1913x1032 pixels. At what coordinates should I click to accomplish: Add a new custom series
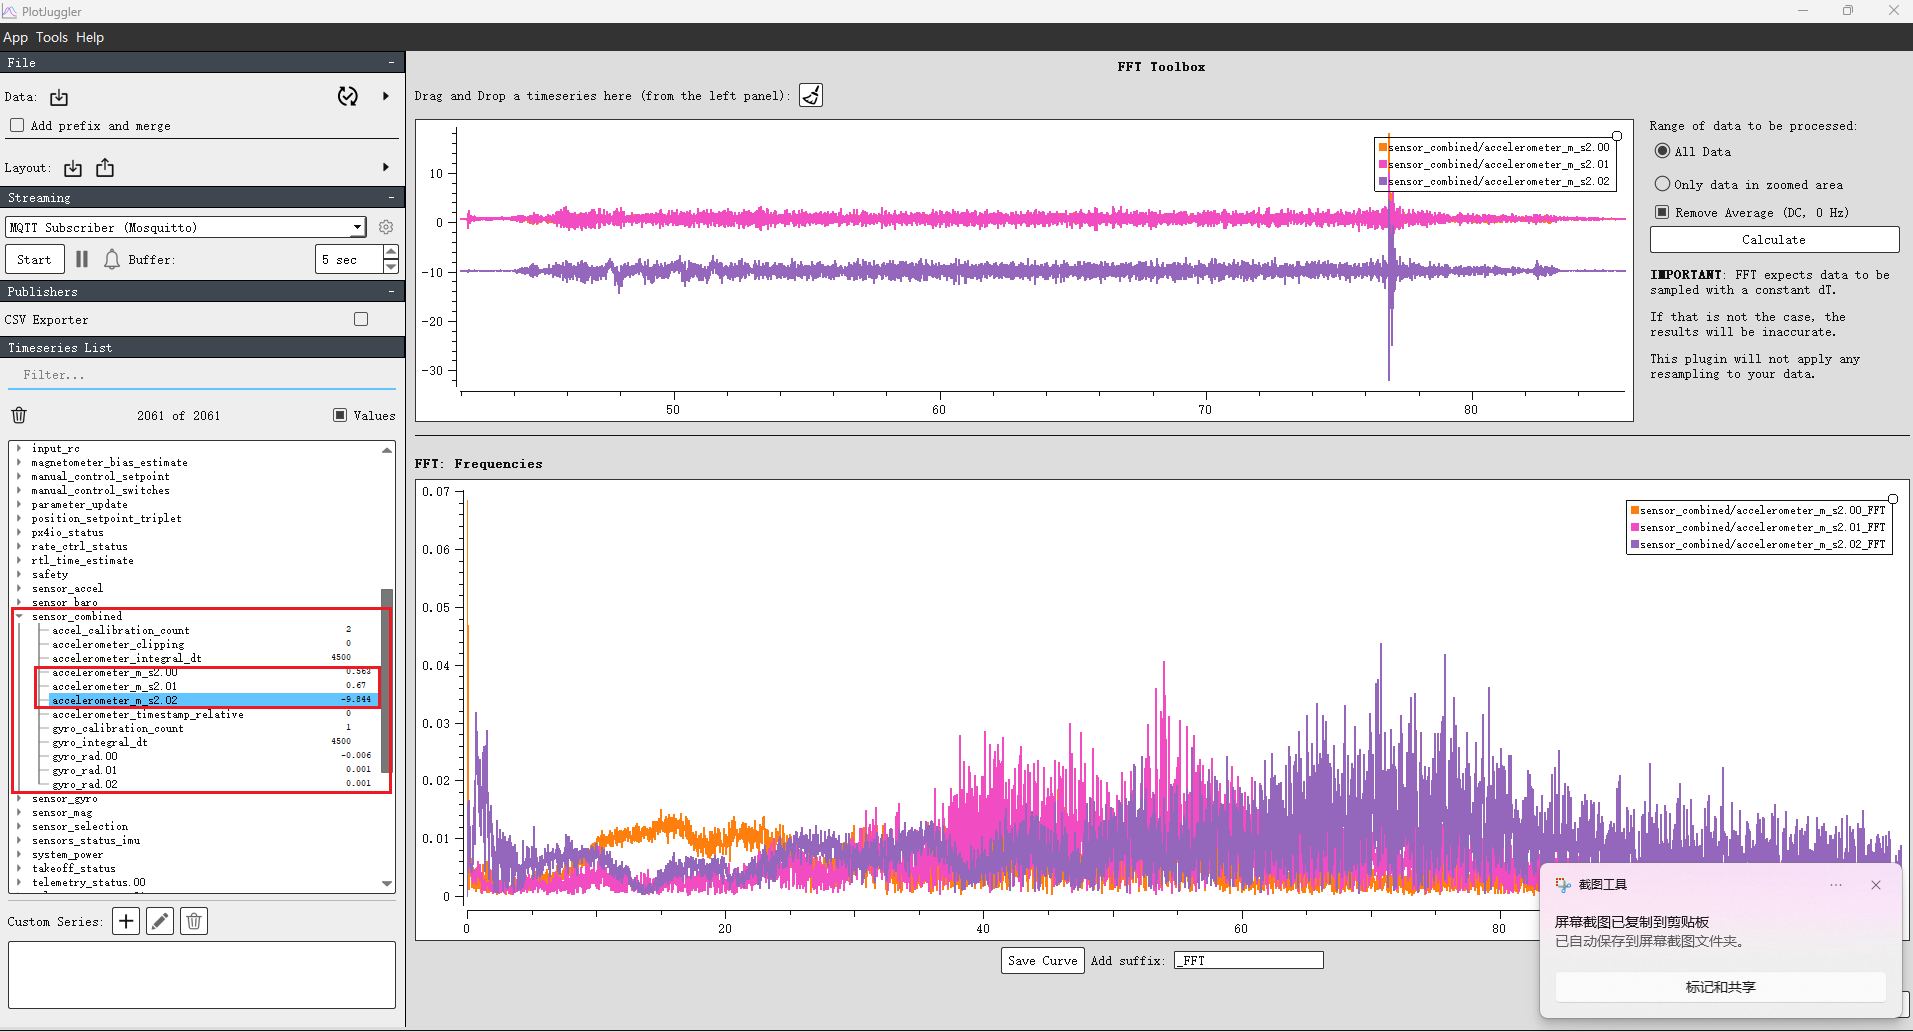pos(126,921)
